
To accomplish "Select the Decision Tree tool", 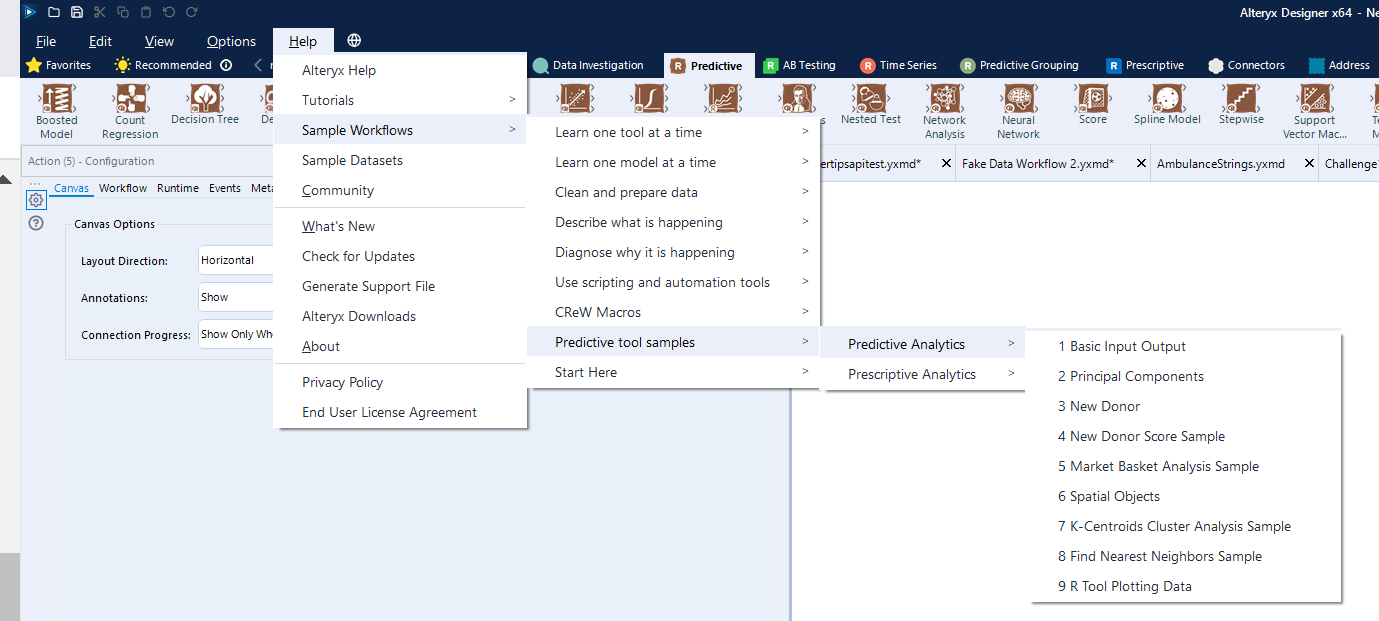I will [204, 103].
